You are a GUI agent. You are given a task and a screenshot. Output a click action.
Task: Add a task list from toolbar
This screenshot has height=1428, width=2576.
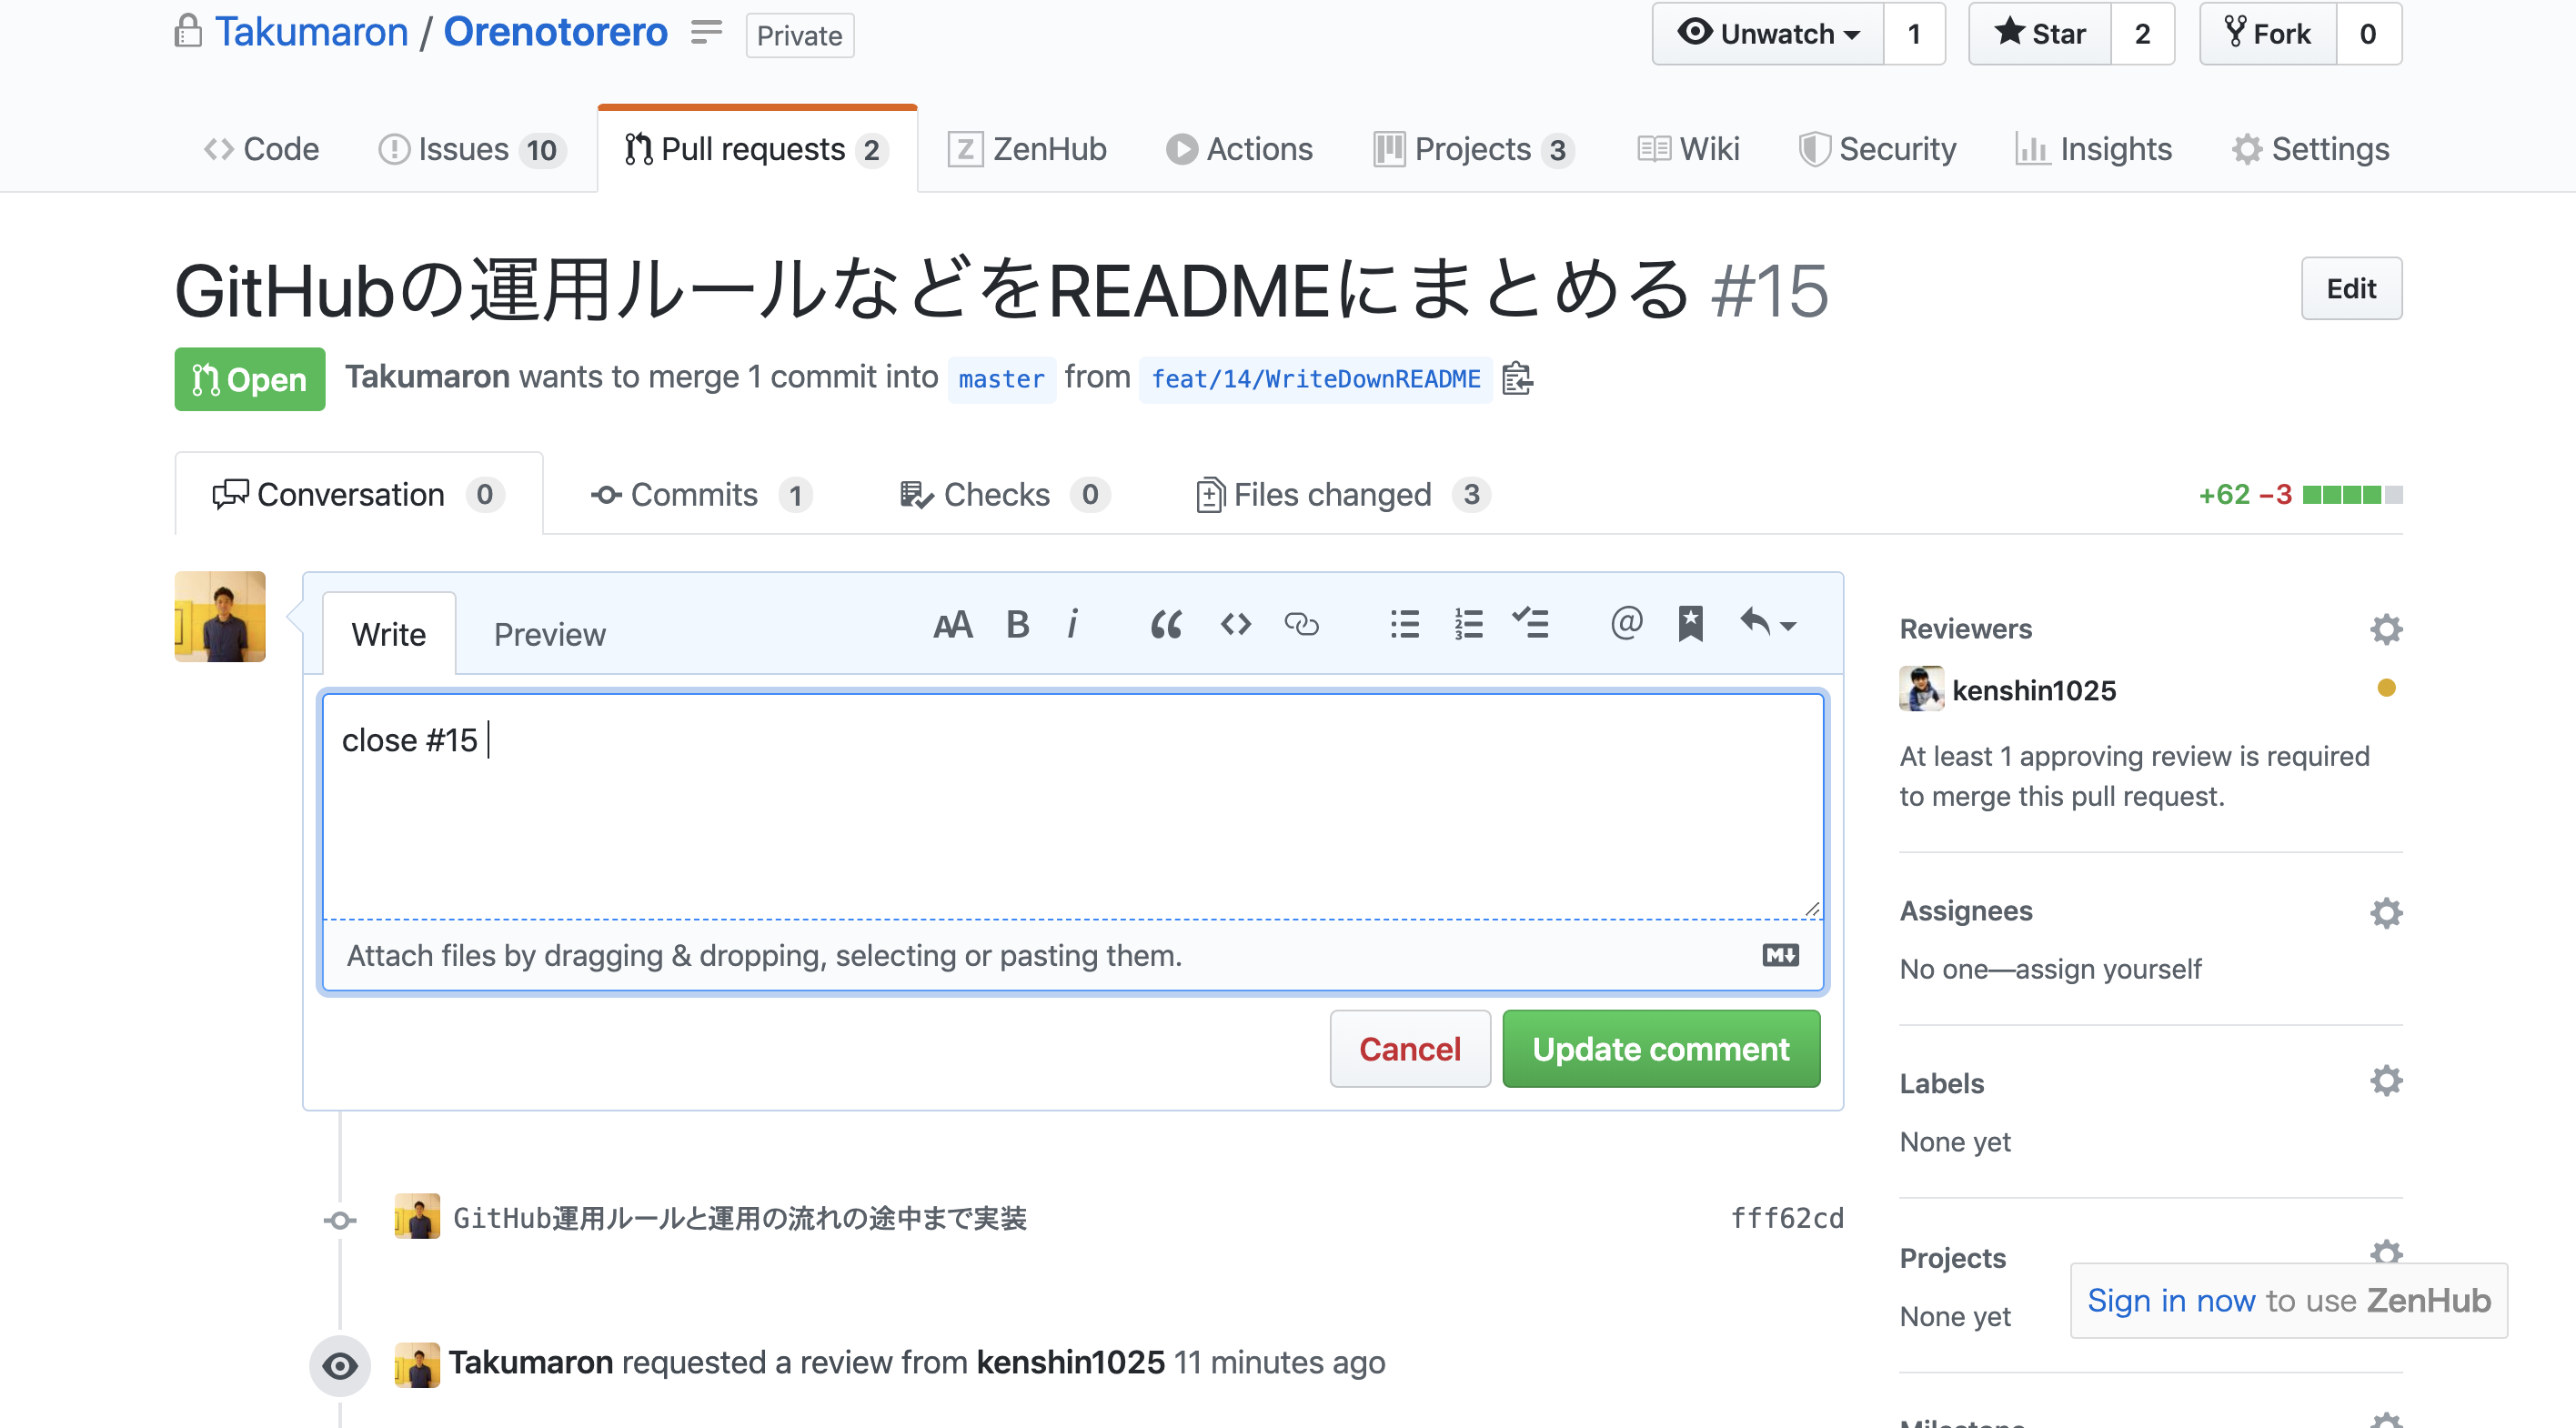pyautogui.click(x=1530, y=624)
